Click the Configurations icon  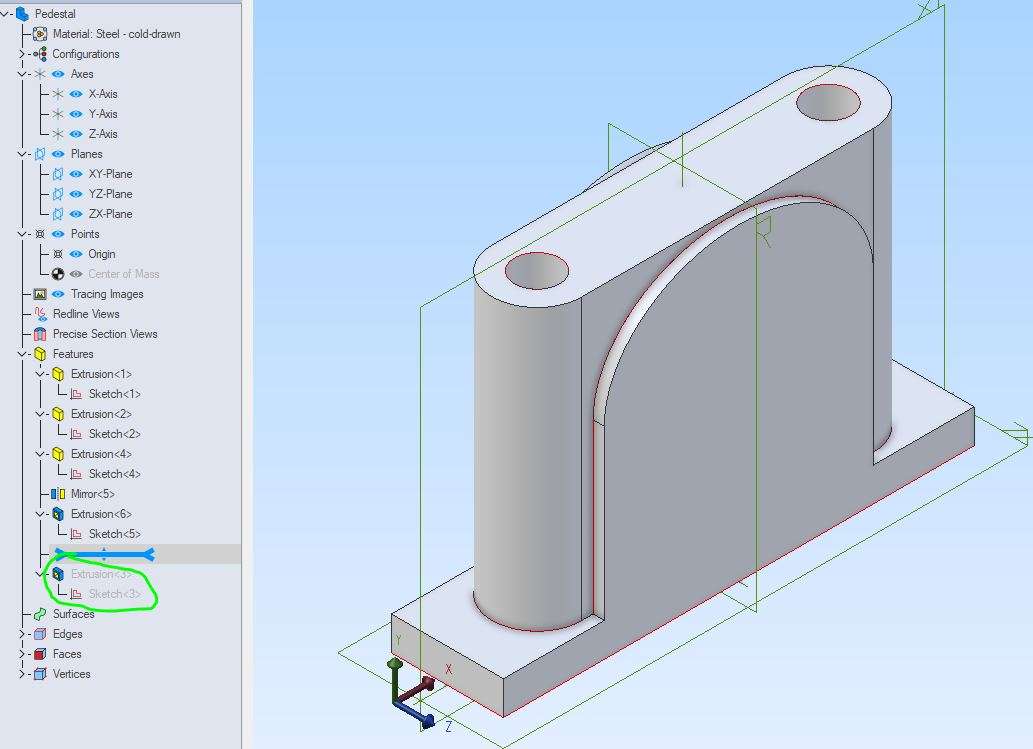click(x=40, y=53)
